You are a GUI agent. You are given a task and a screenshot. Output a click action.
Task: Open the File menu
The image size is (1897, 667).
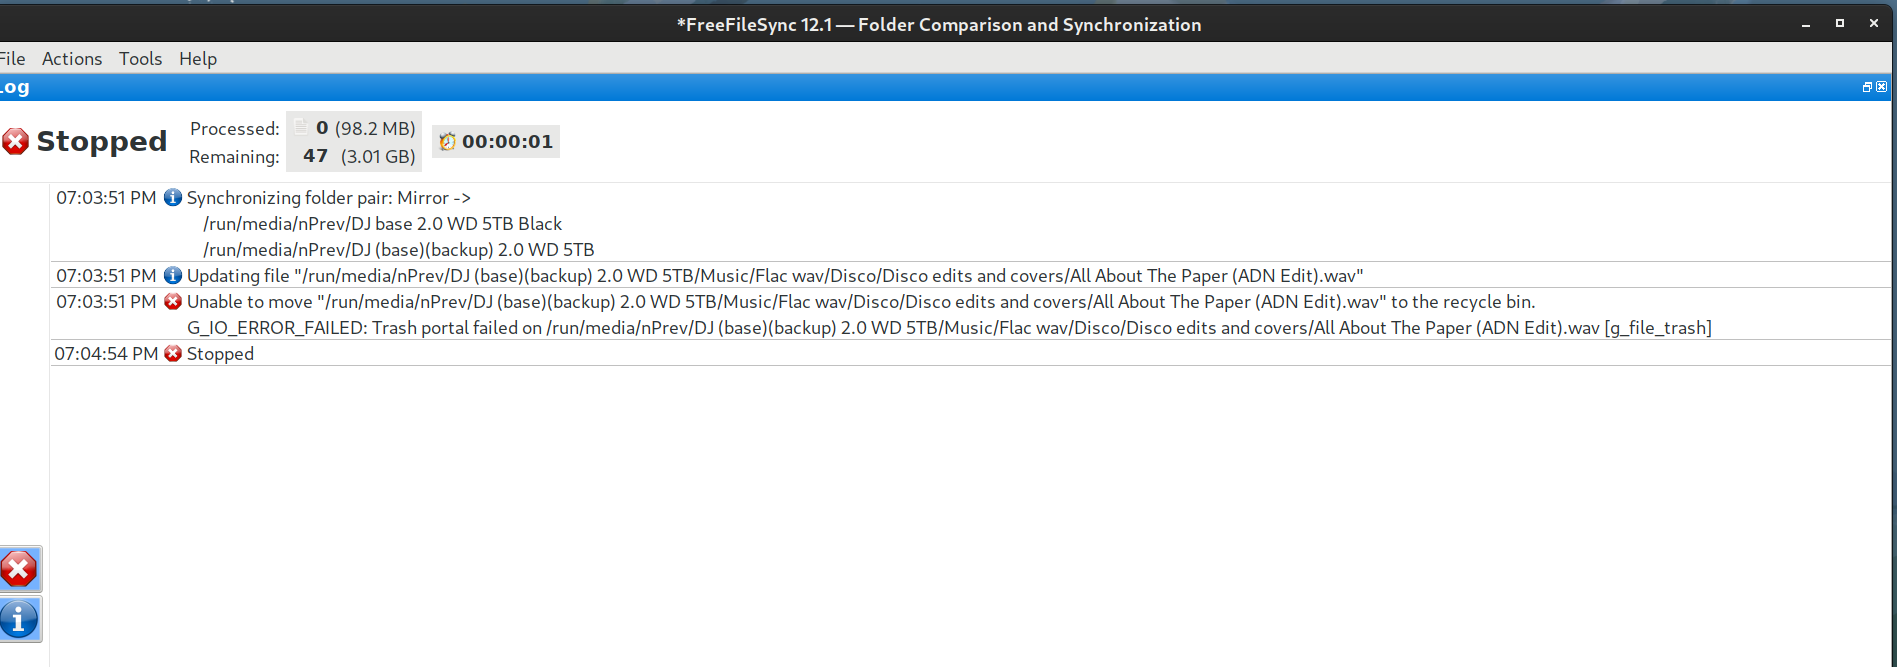[x=12, y=58]
